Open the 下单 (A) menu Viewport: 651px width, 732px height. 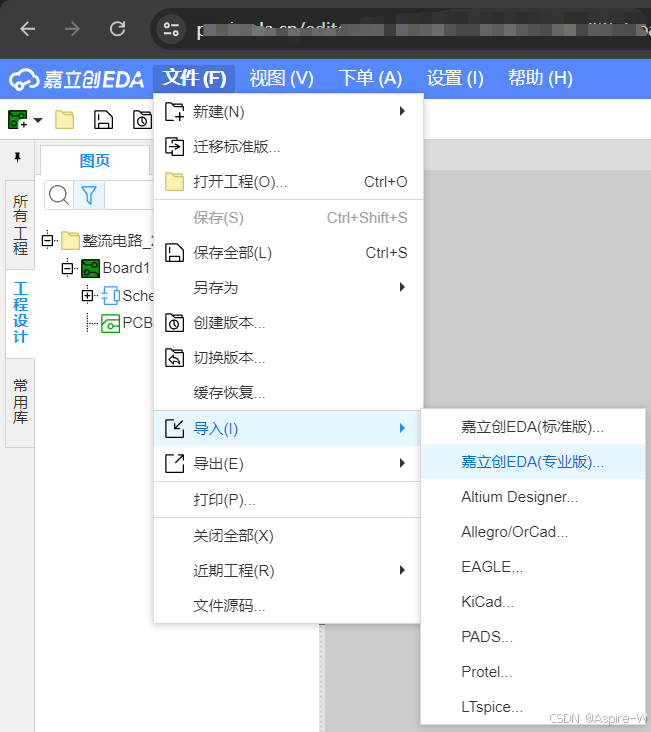[370, 78]
